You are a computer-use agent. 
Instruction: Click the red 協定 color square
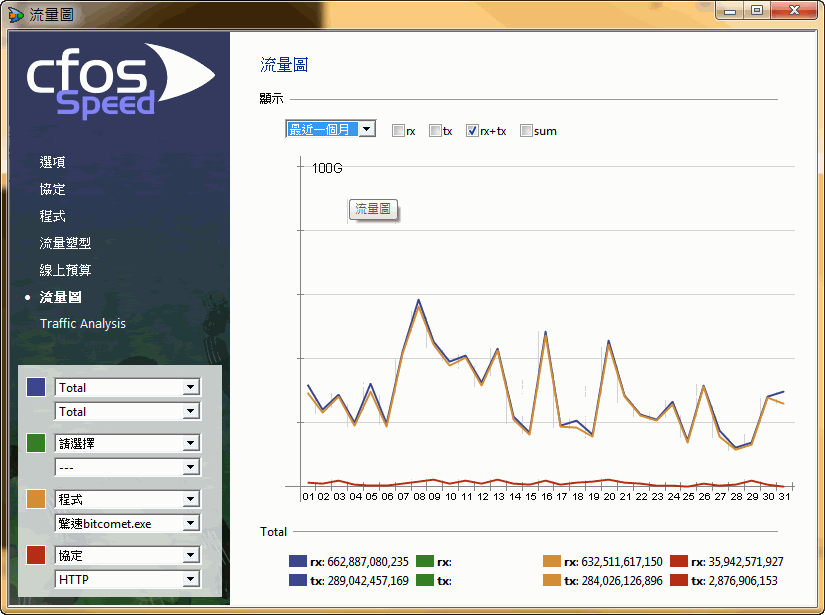click(36, 555)
